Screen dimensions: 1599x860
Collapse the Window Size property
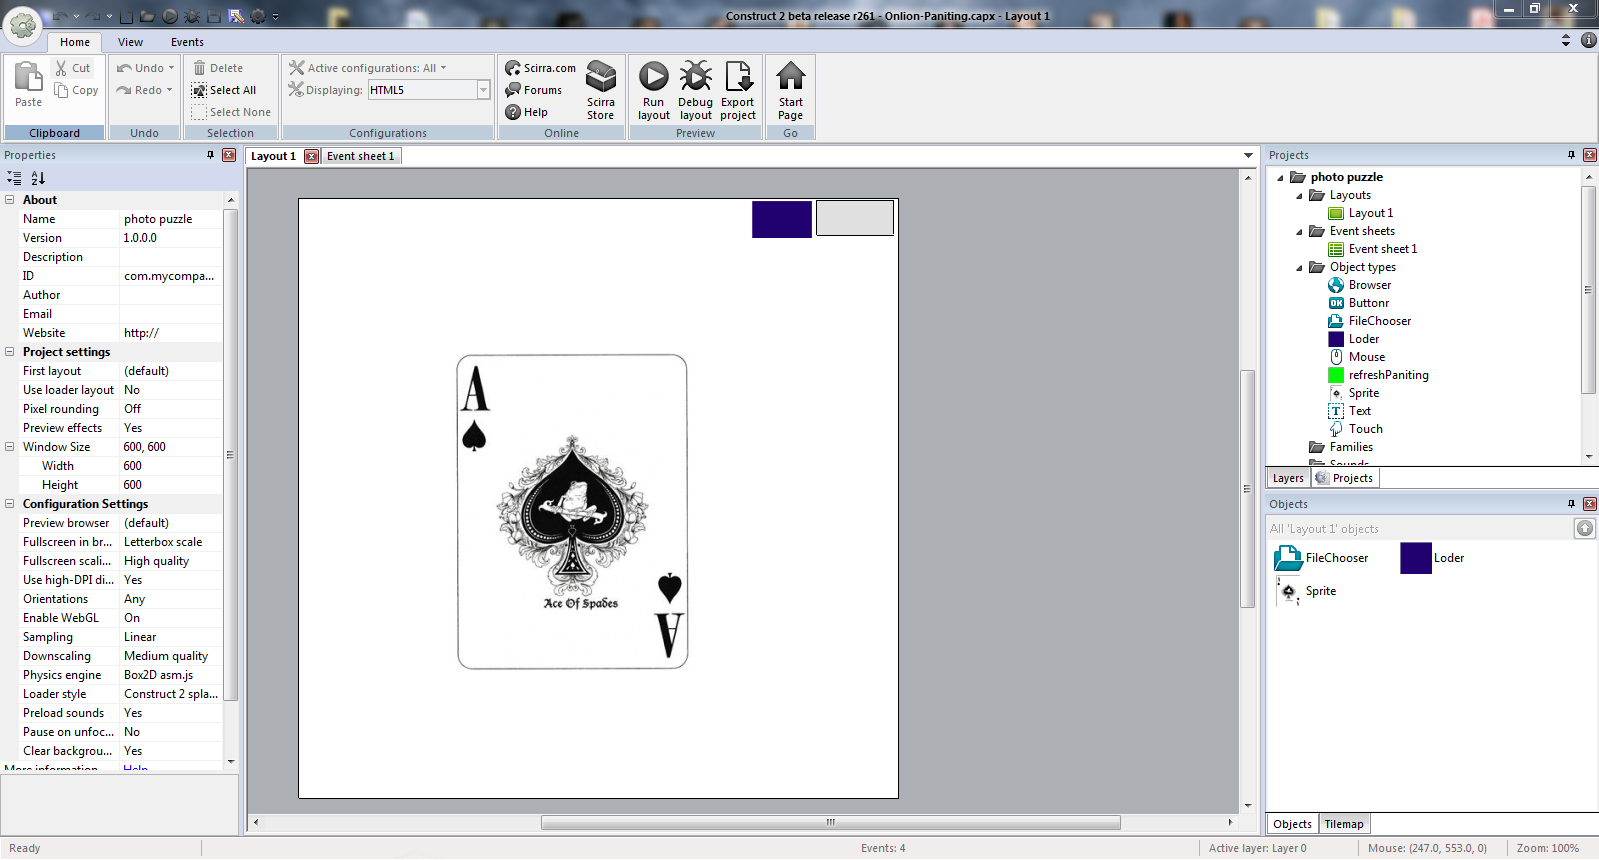[10, 447]
